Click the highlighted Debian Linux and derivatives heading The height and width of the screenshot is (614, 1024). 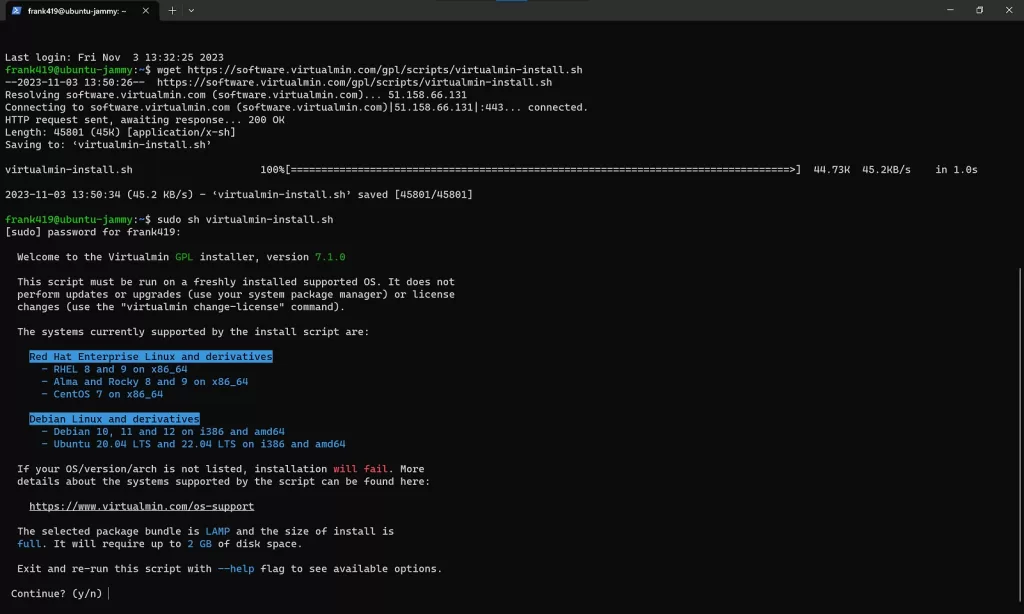point(114,419)
